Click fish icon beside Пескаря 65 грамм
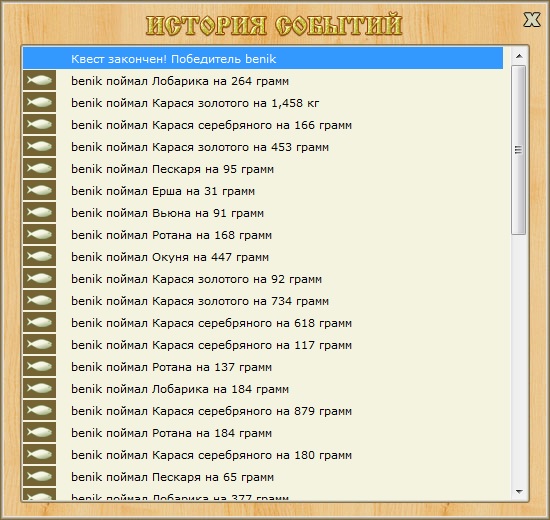550x520 pixels. (x=39, y=476)
